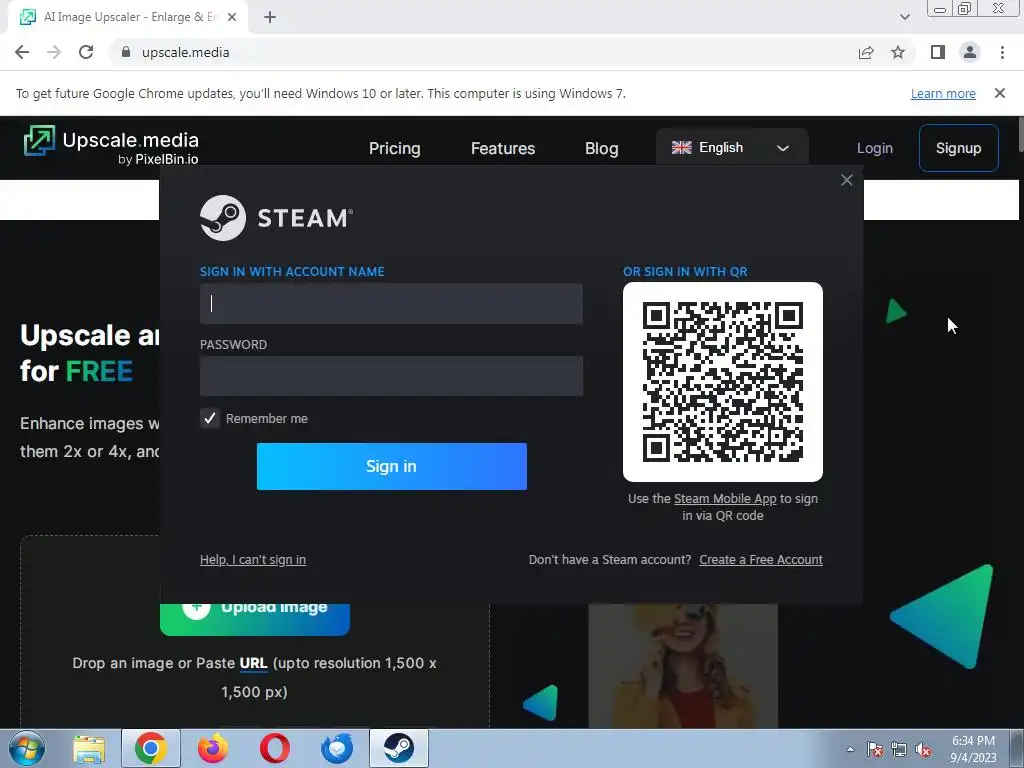
Task: Open the clock showing 6:34 PM
Action: coord(973,749)
